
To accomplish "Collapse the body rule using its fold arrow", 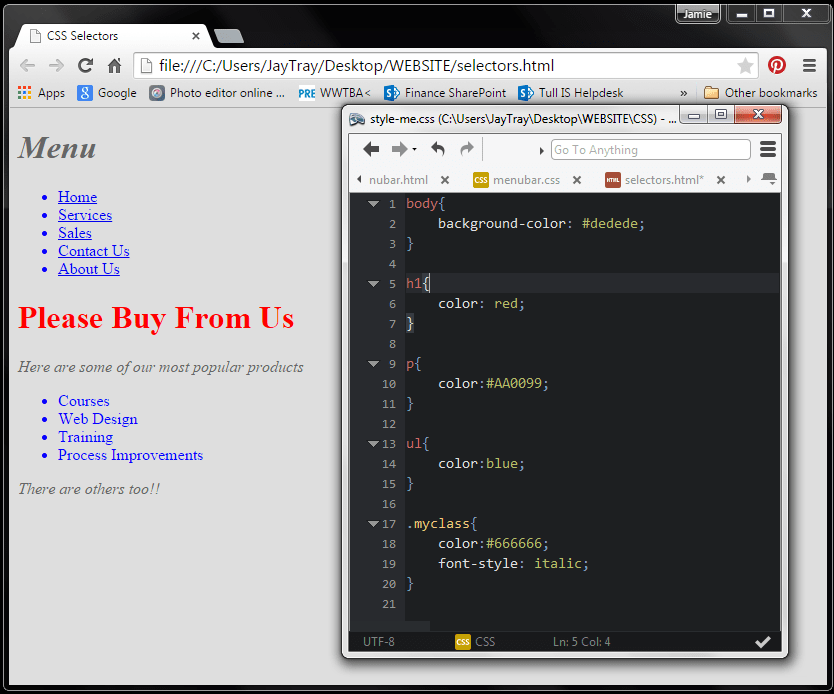I will (x=373, y=203).
